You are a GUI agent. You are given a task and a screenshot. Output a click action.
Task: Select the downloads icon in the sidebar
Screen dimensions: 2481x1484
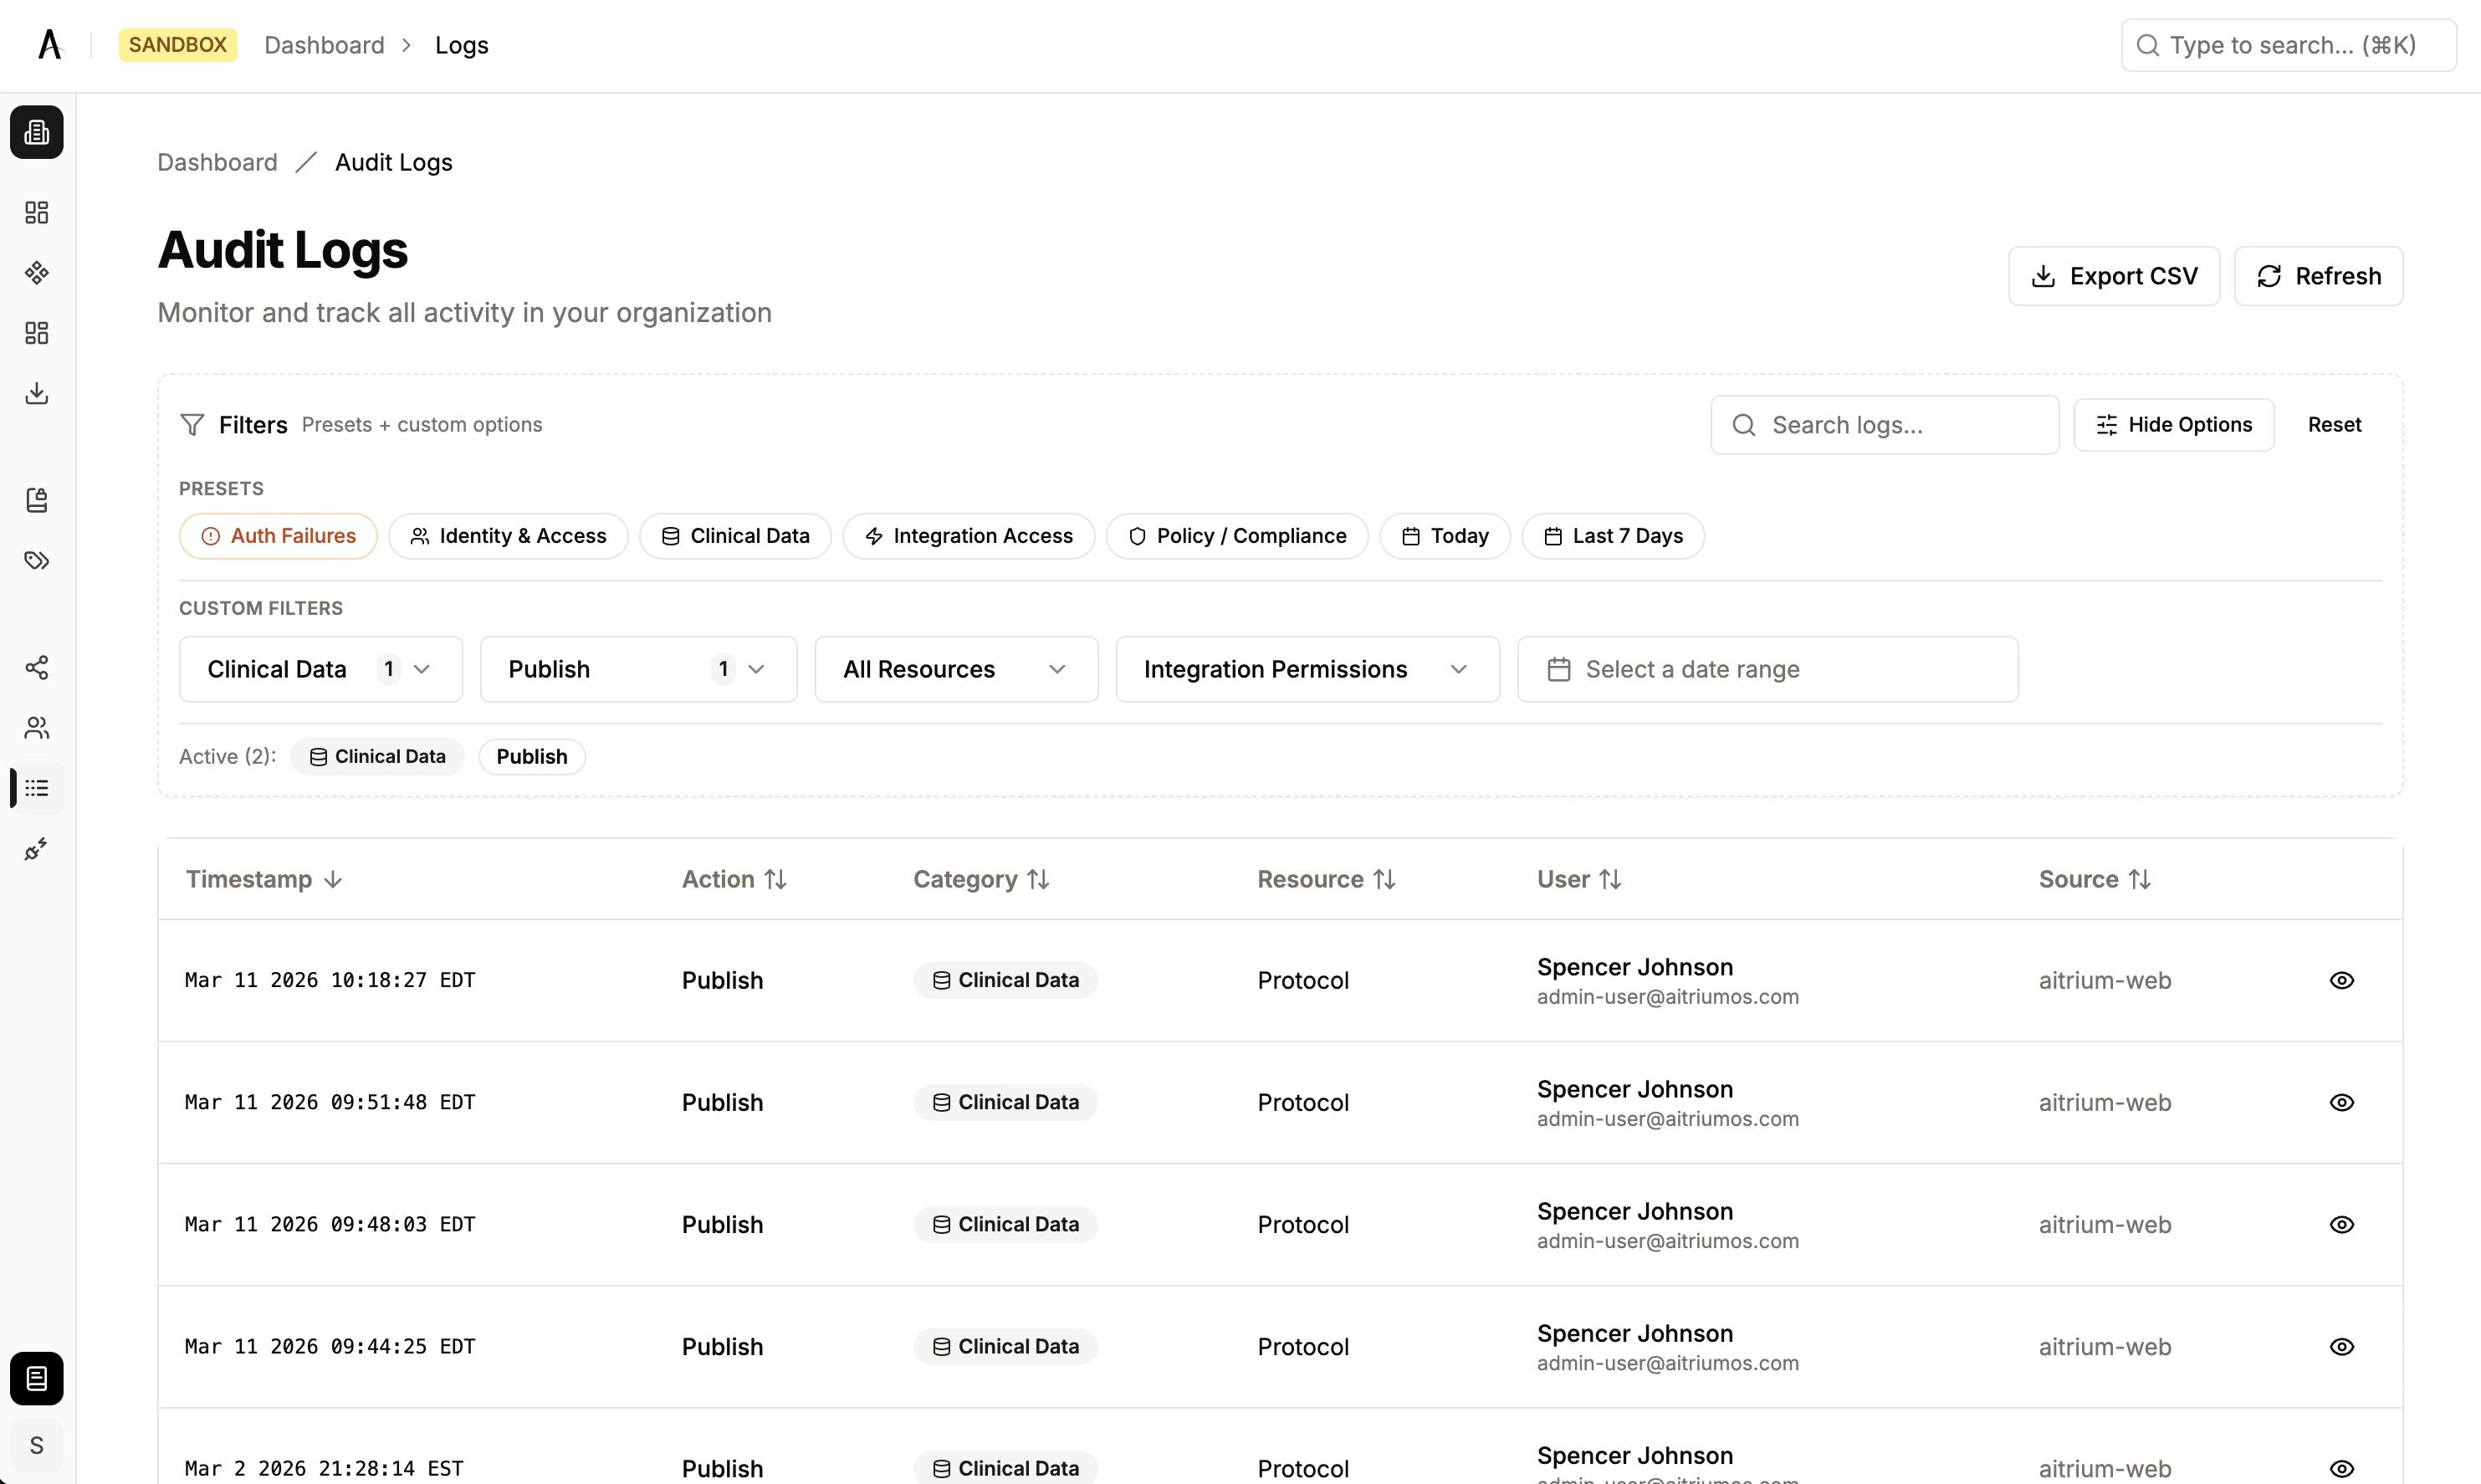coord(37,392)
